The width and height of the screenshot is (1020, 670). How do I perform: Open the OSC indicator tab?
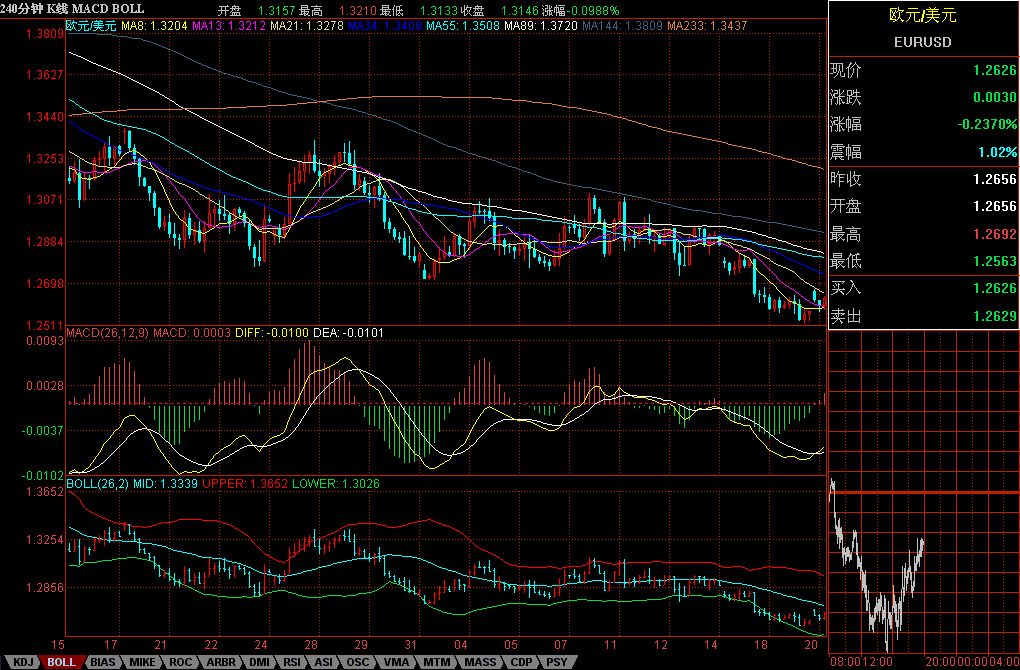(x=358, y=662)
